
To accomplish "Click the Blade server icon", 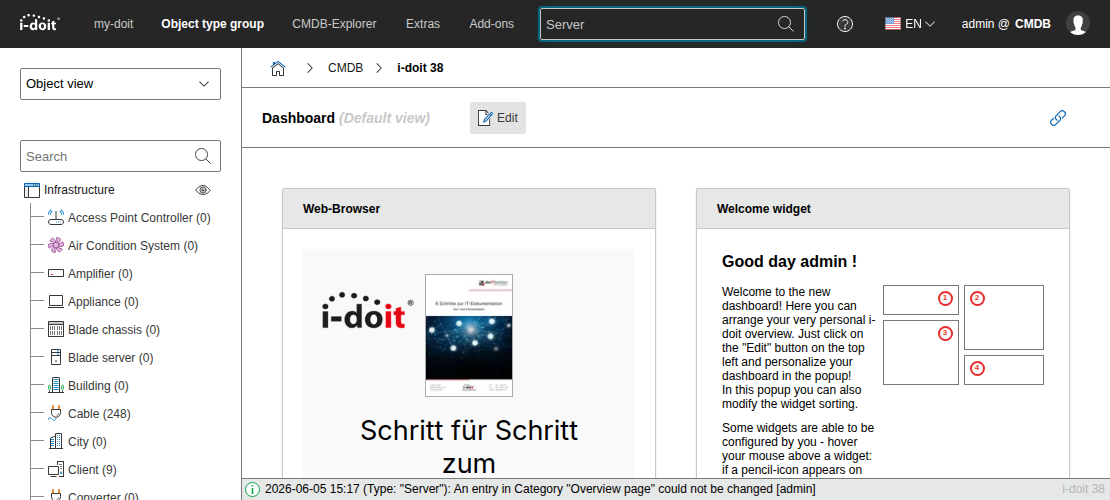I will point(56,358).
